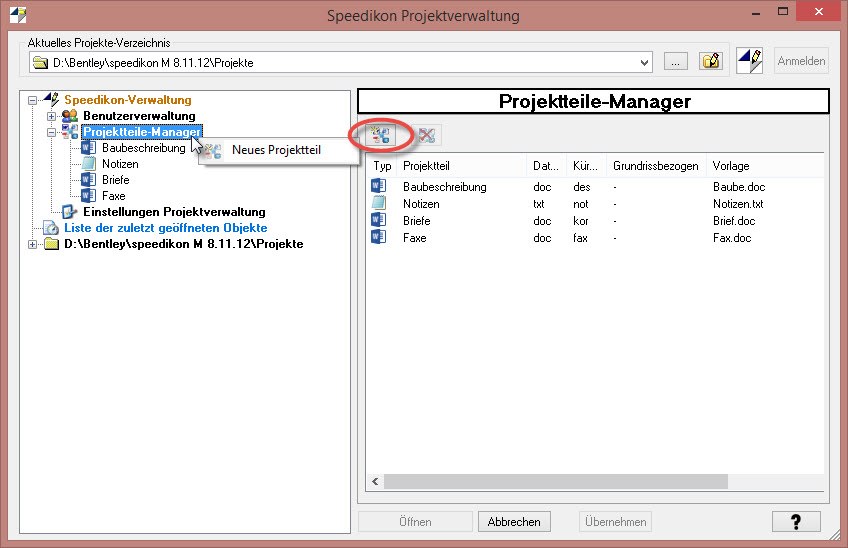
Task: Click the Baube.doc template cell
Action: pos(739,187)
